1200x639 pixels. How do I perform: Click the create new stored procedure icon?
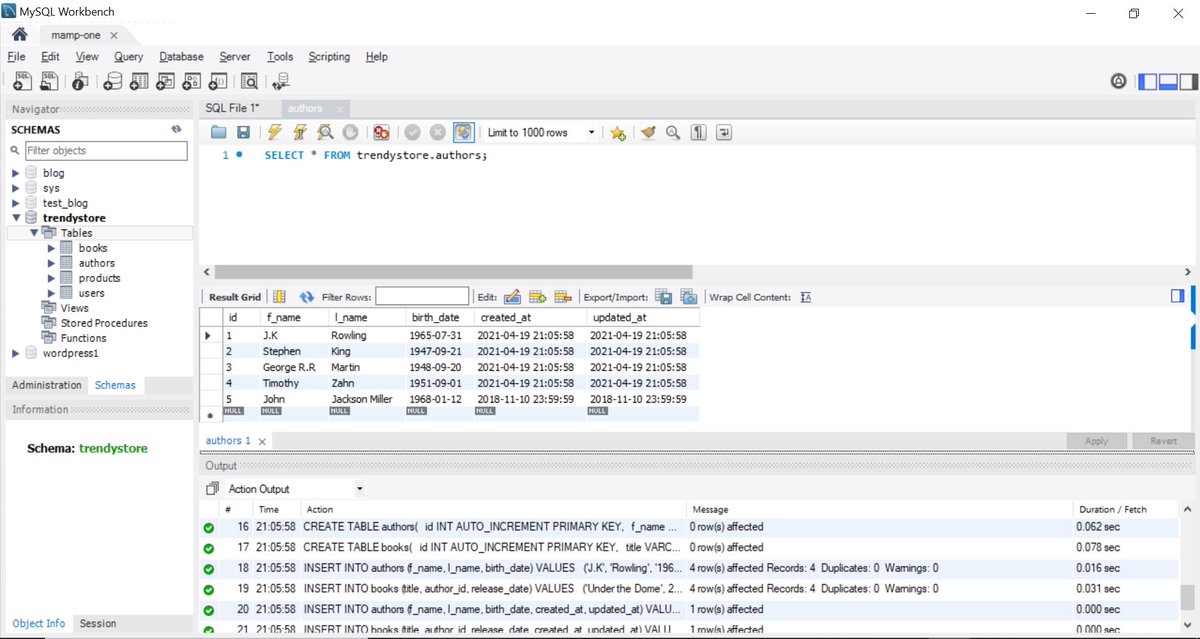(x=192, y=82)
